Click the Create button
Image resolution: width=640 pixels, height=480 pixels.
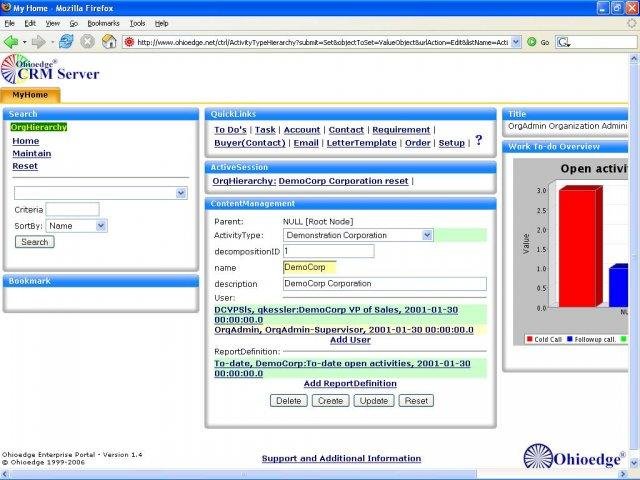click(x=331, y=401)
